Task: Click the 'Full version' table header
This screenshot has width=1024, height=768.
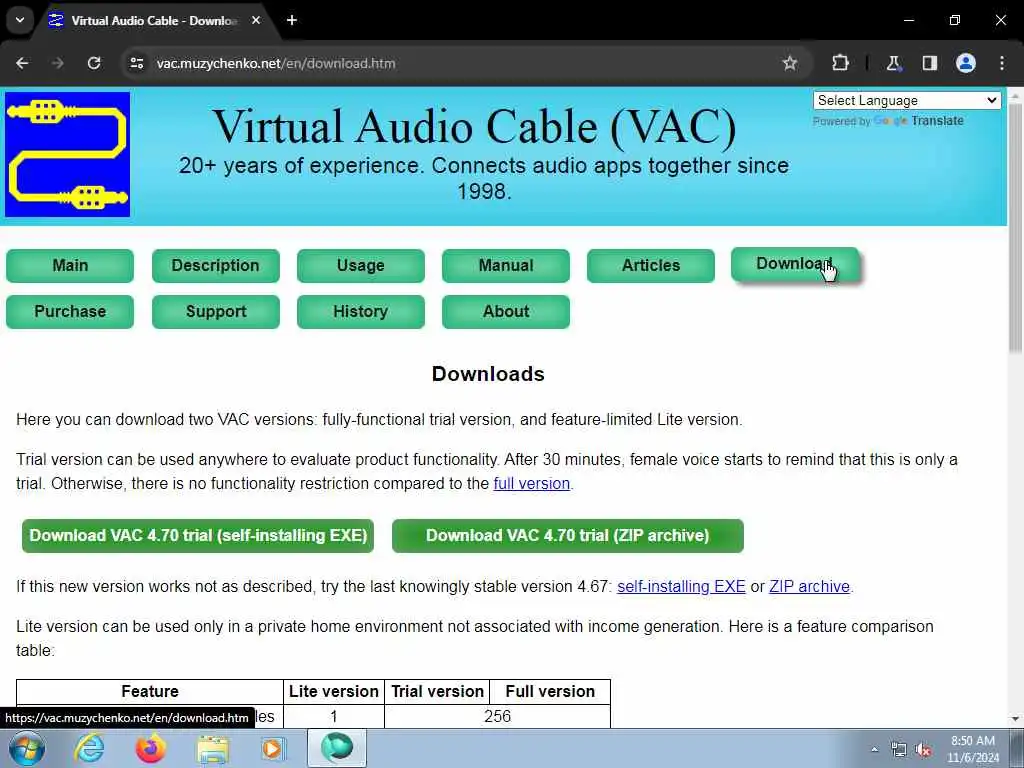Action: tap(550, 692)
